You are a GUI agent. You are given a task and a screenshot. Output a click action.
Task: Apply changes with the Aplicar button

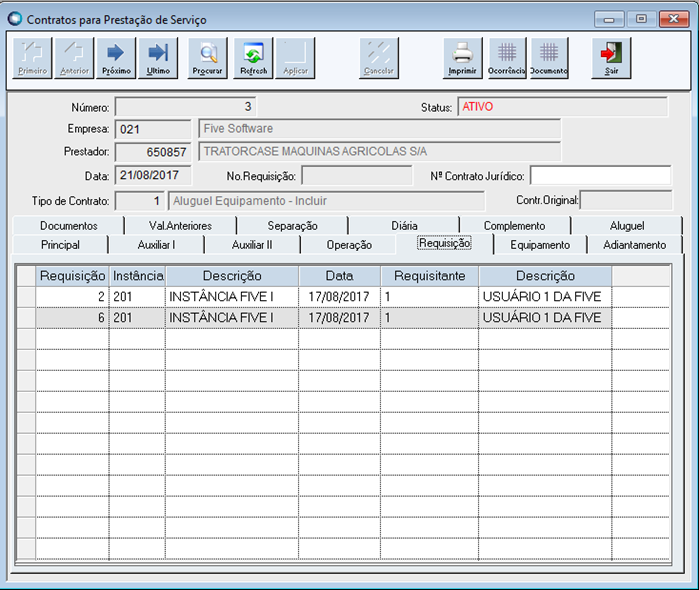coord(295,58)
